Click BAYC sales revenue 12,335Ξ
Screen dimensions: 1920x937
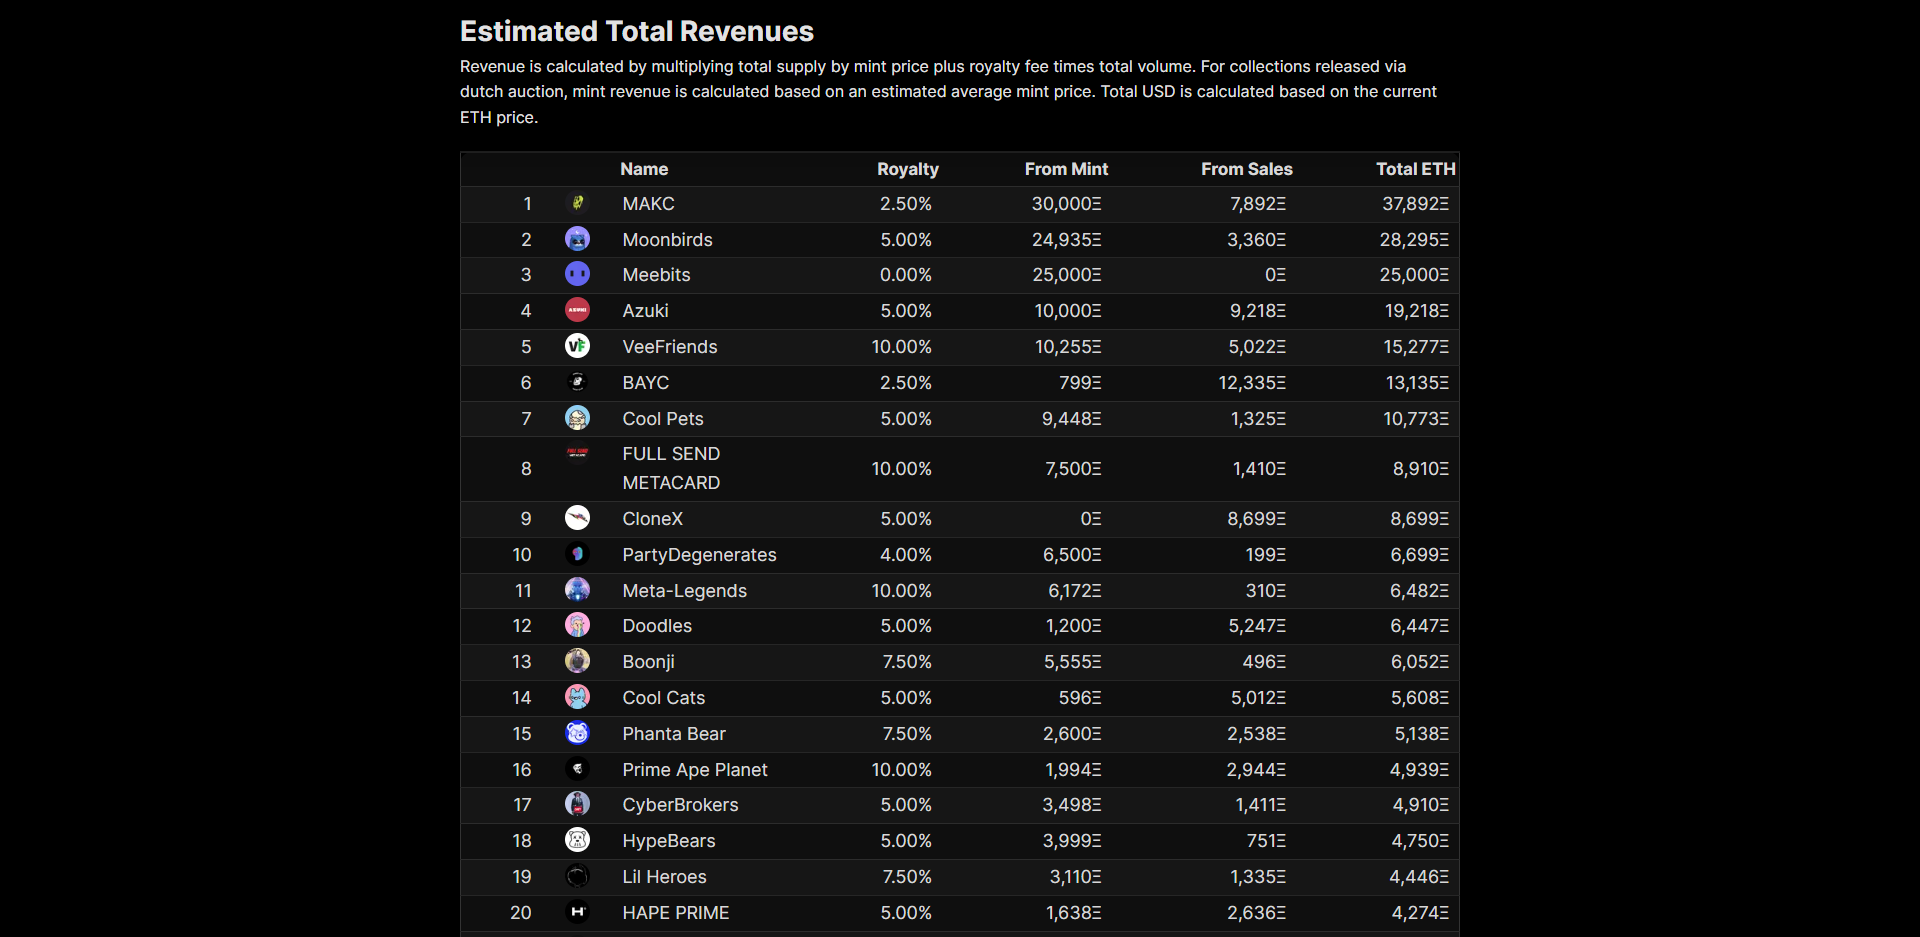tap(1252, 383)
